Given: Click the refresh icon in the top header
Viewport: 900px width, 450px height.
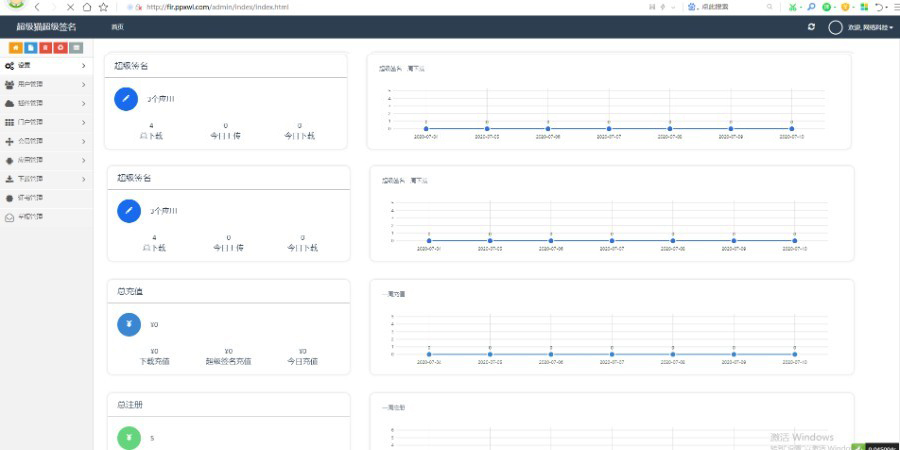Looking at the screenshot, I should tap(811, 27).
